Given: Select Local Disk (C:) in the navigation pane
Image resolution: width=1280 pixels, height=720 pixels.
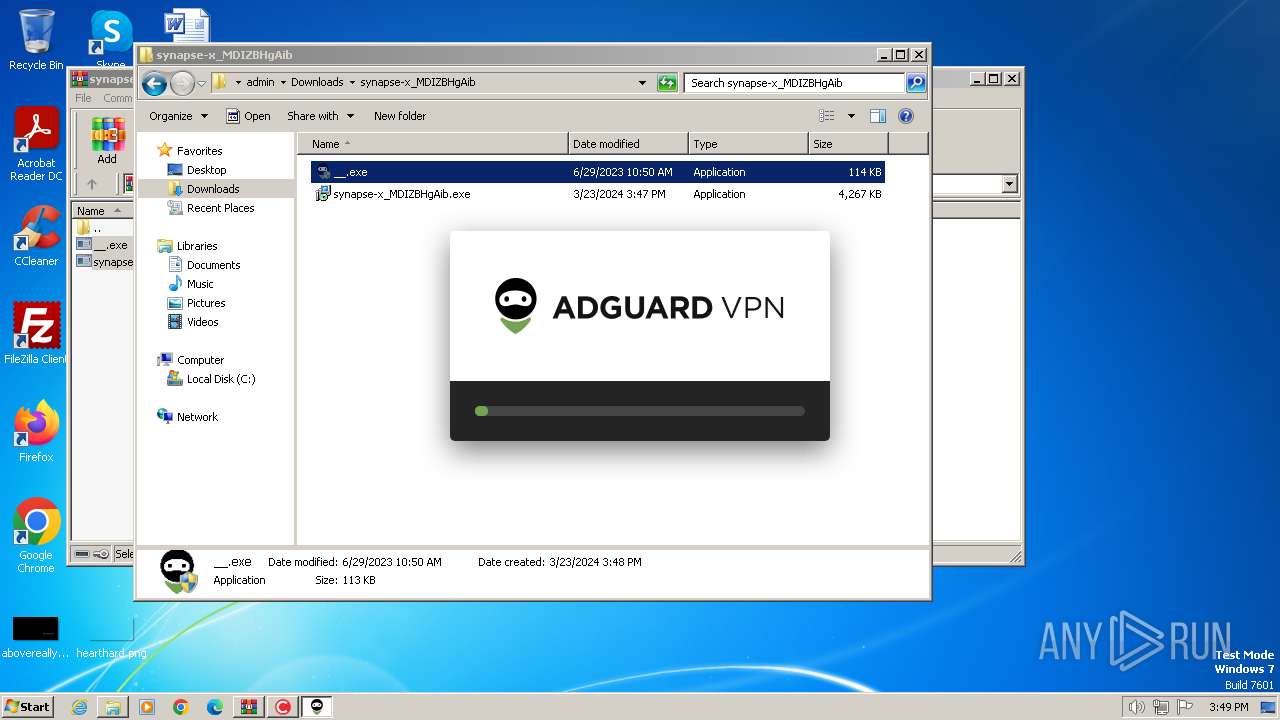Looking at the screenshot, I should 220,379.
